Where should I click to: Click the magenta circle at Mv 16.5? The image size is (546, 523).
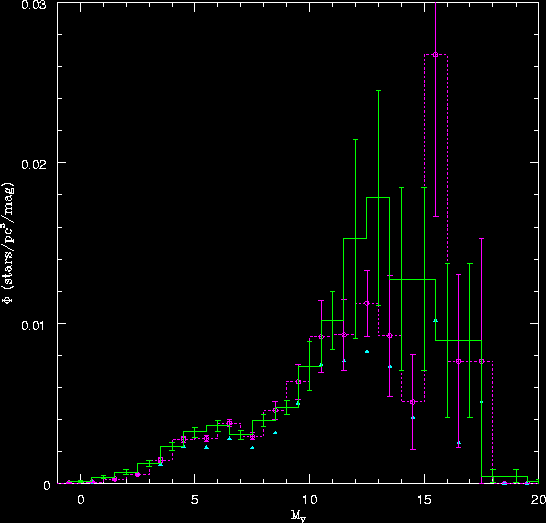tap(459, 361)
